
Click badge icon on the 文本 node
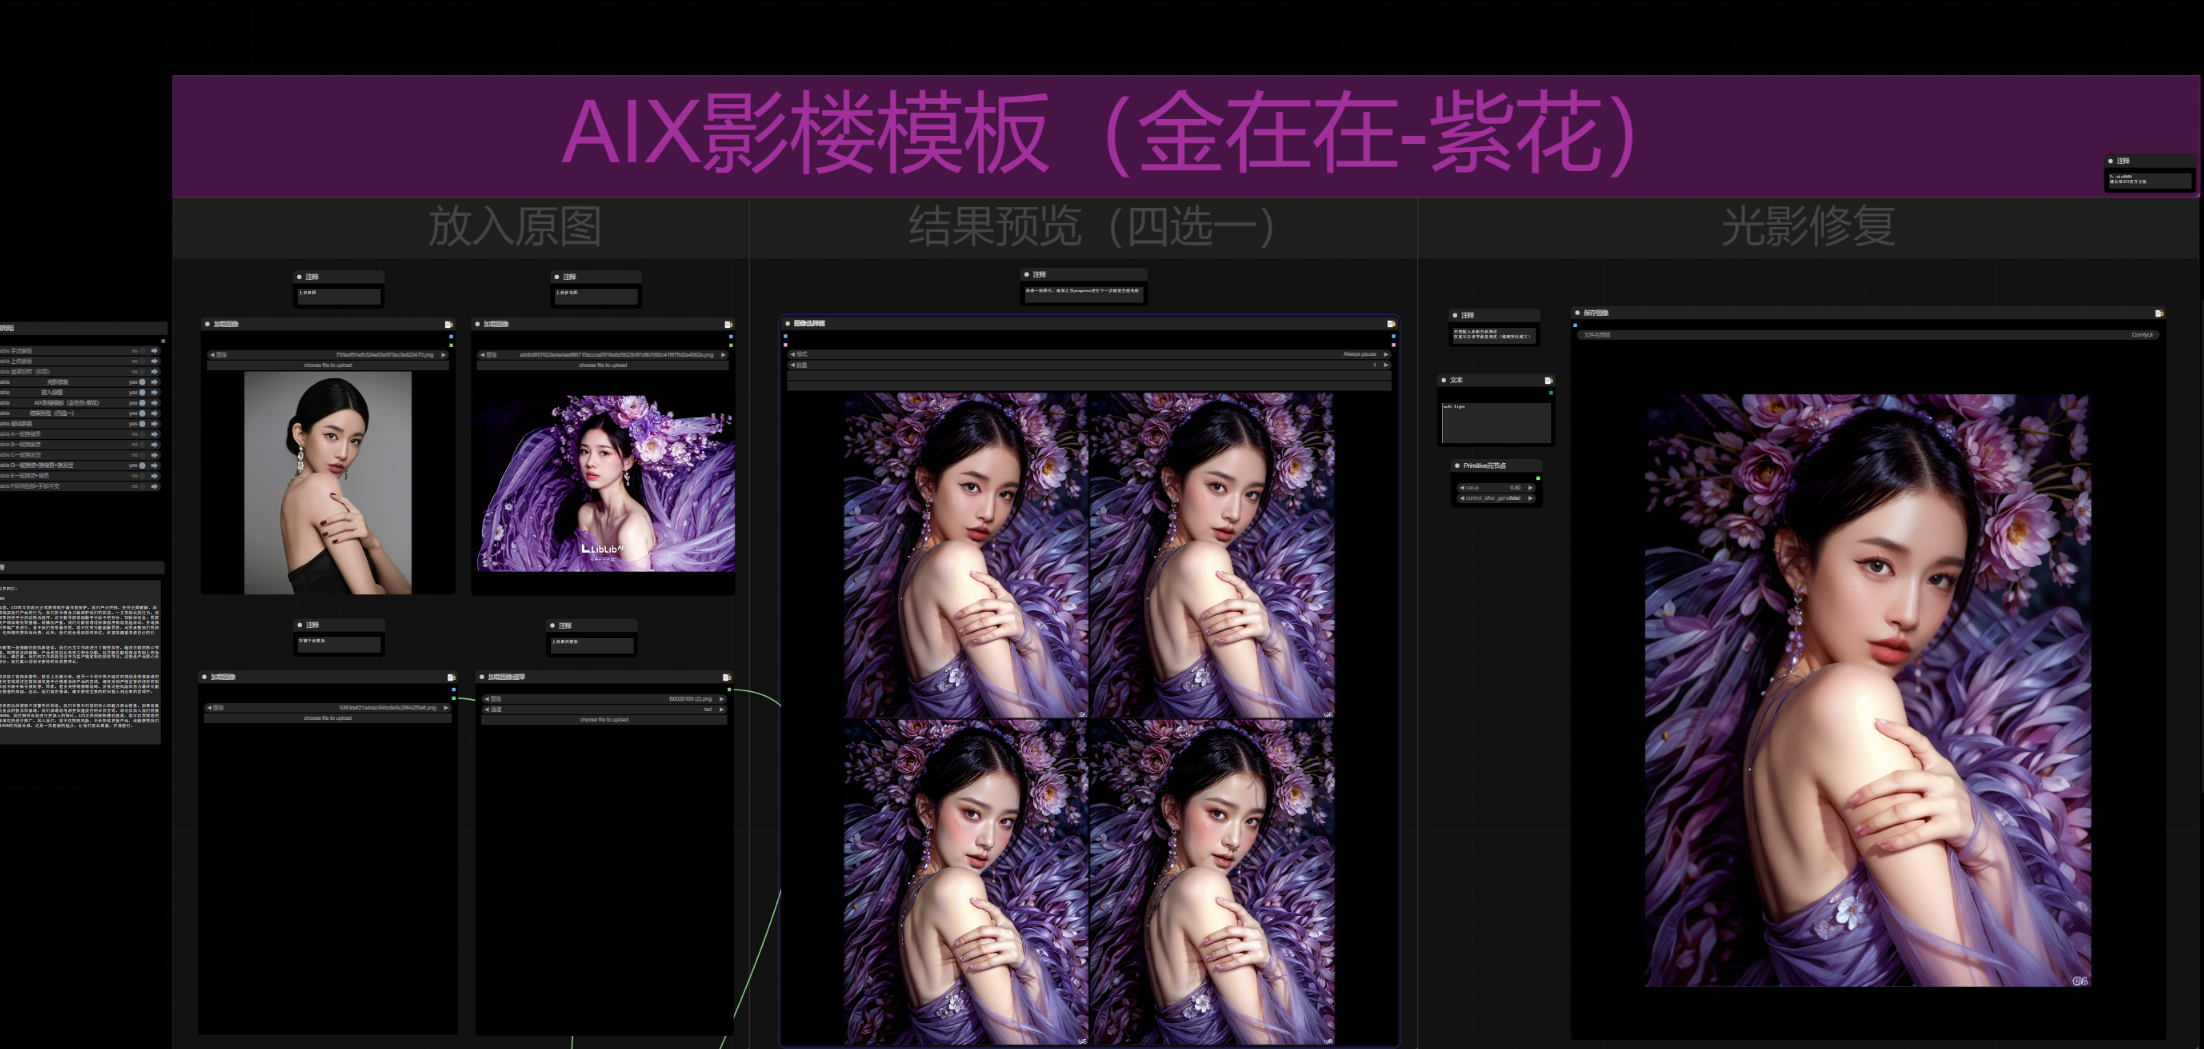1549,381
